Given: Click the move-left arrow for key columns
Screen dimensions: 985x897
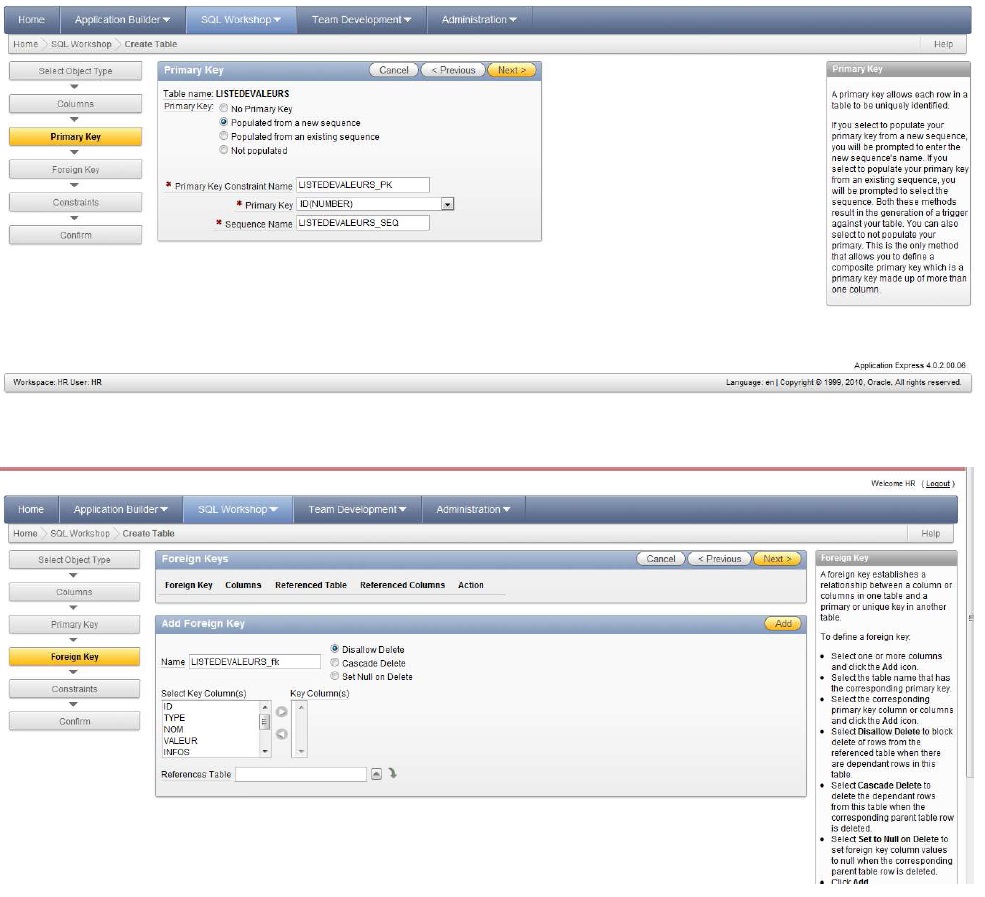Looking at the screenshot, I should click(x=281, y=734).
